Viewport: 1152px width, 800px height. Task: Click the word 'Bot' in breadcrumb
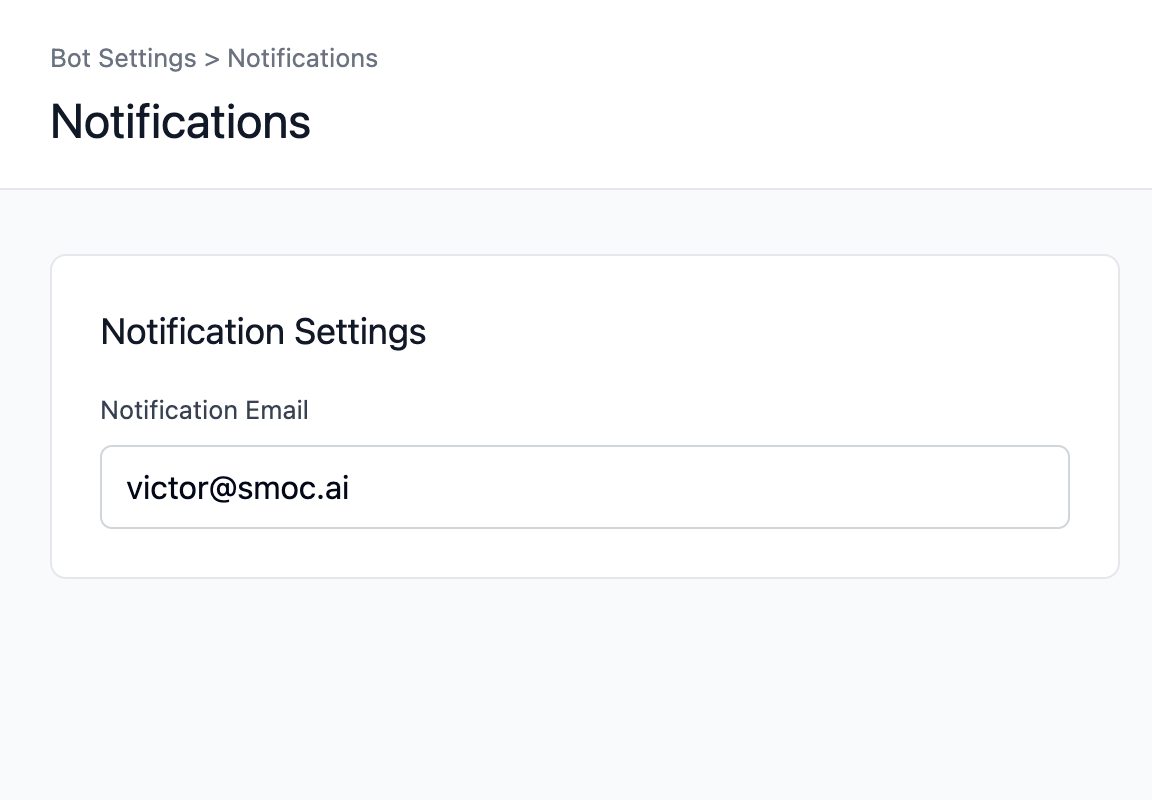(x=70, y=59)
